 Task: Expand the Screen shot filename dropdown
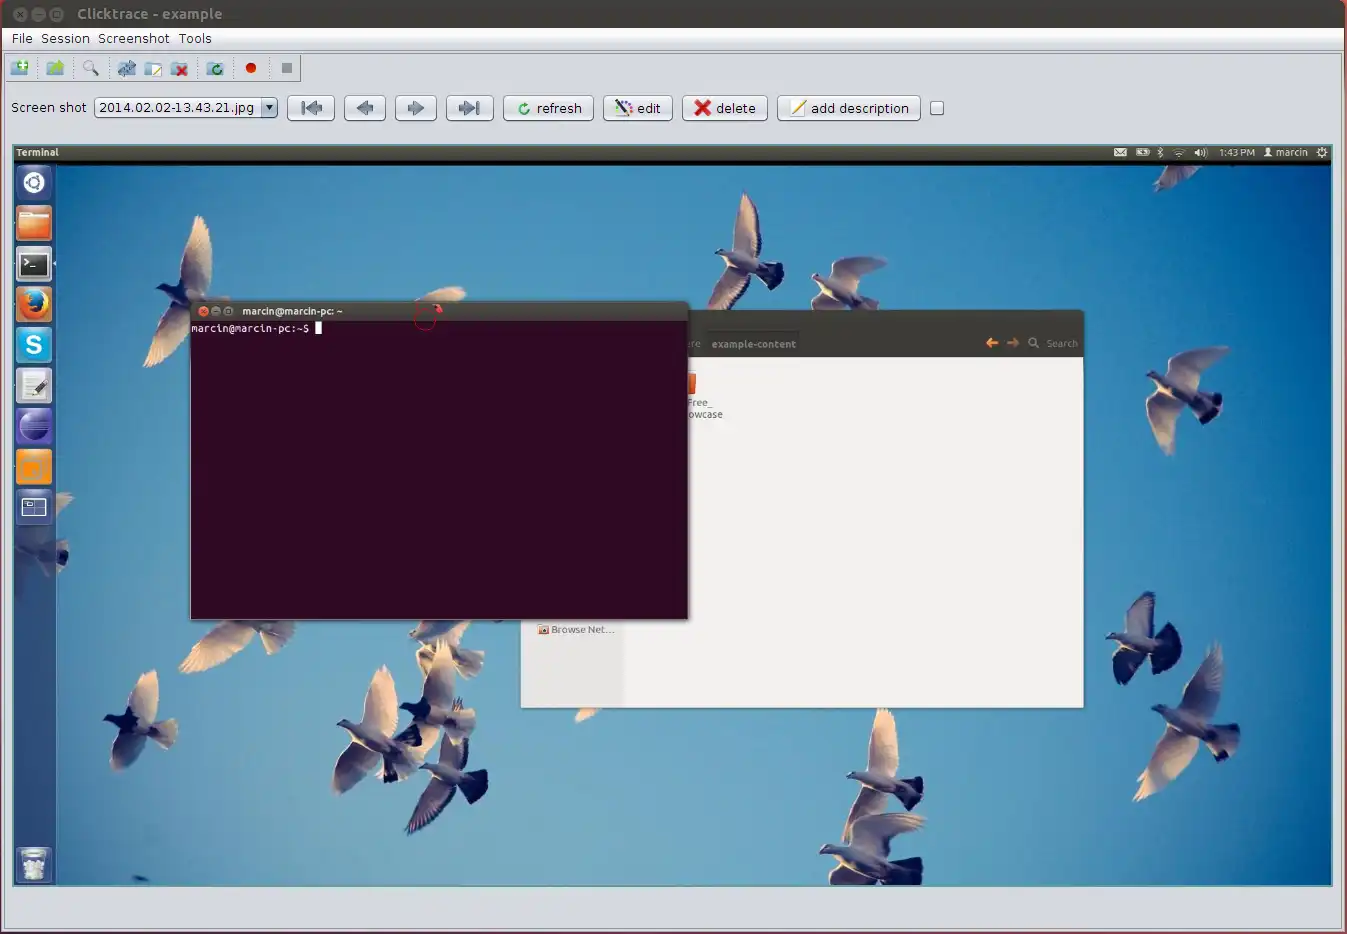click(x=269, y=108)
